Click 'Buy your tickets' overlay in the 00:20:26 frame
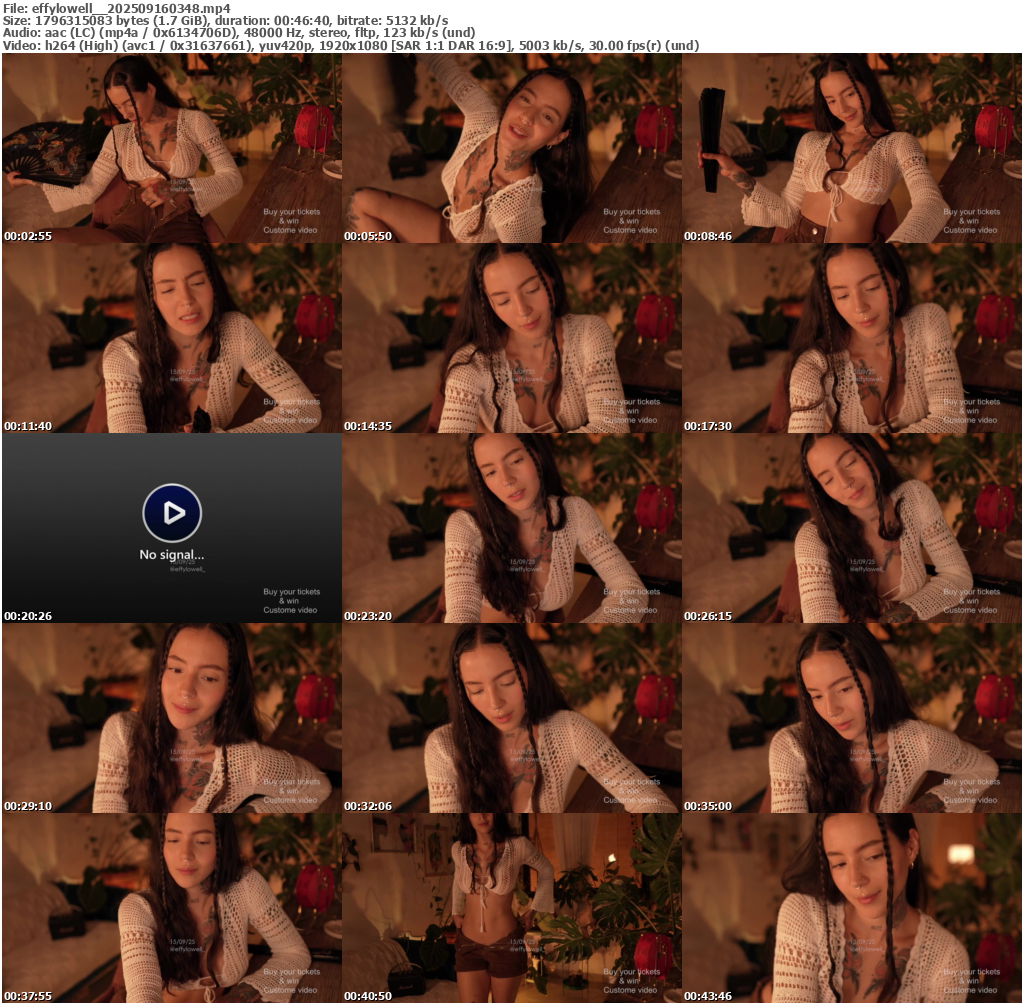Screen dimensions: 1024x1003 click(292, 592)
